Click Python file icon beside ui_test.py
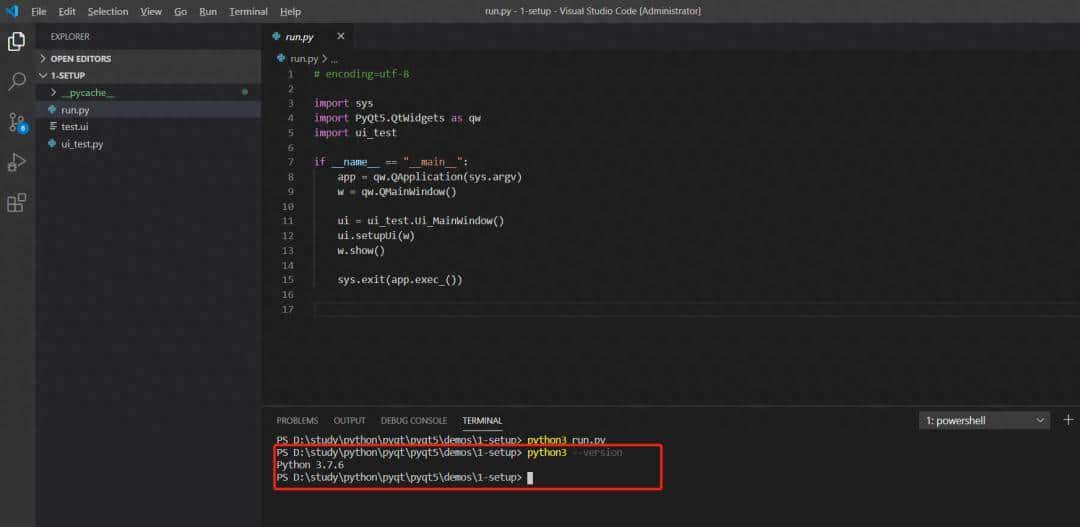 click(x=52, y=144)
